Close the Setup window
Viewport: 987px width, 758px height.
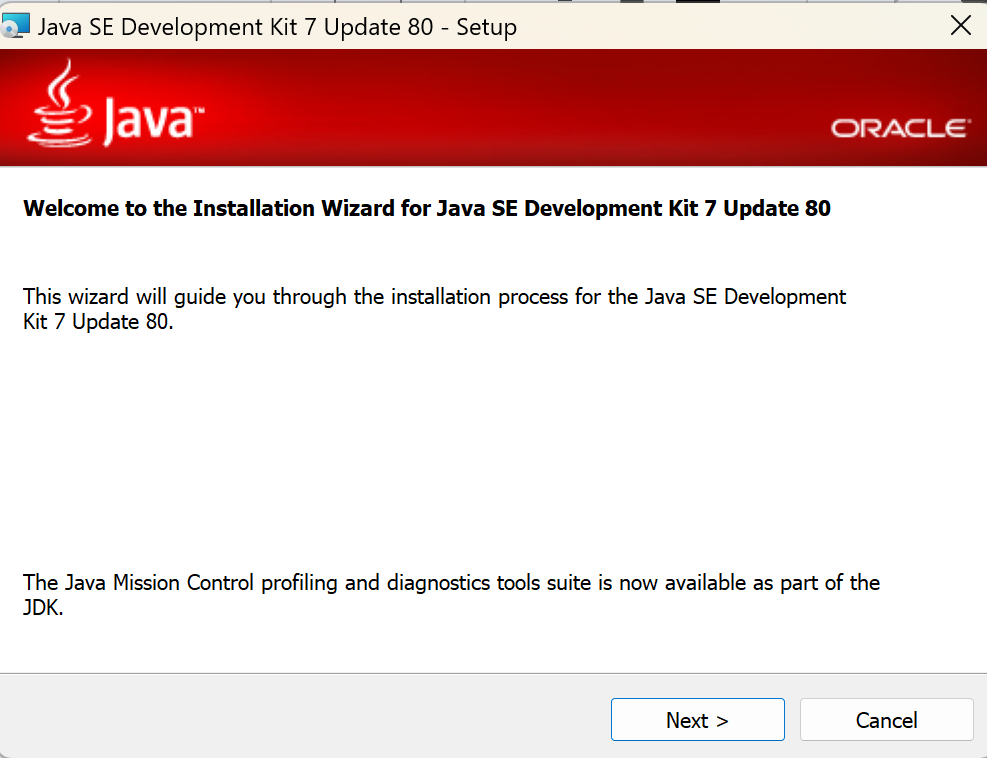[x=961, y=26]
